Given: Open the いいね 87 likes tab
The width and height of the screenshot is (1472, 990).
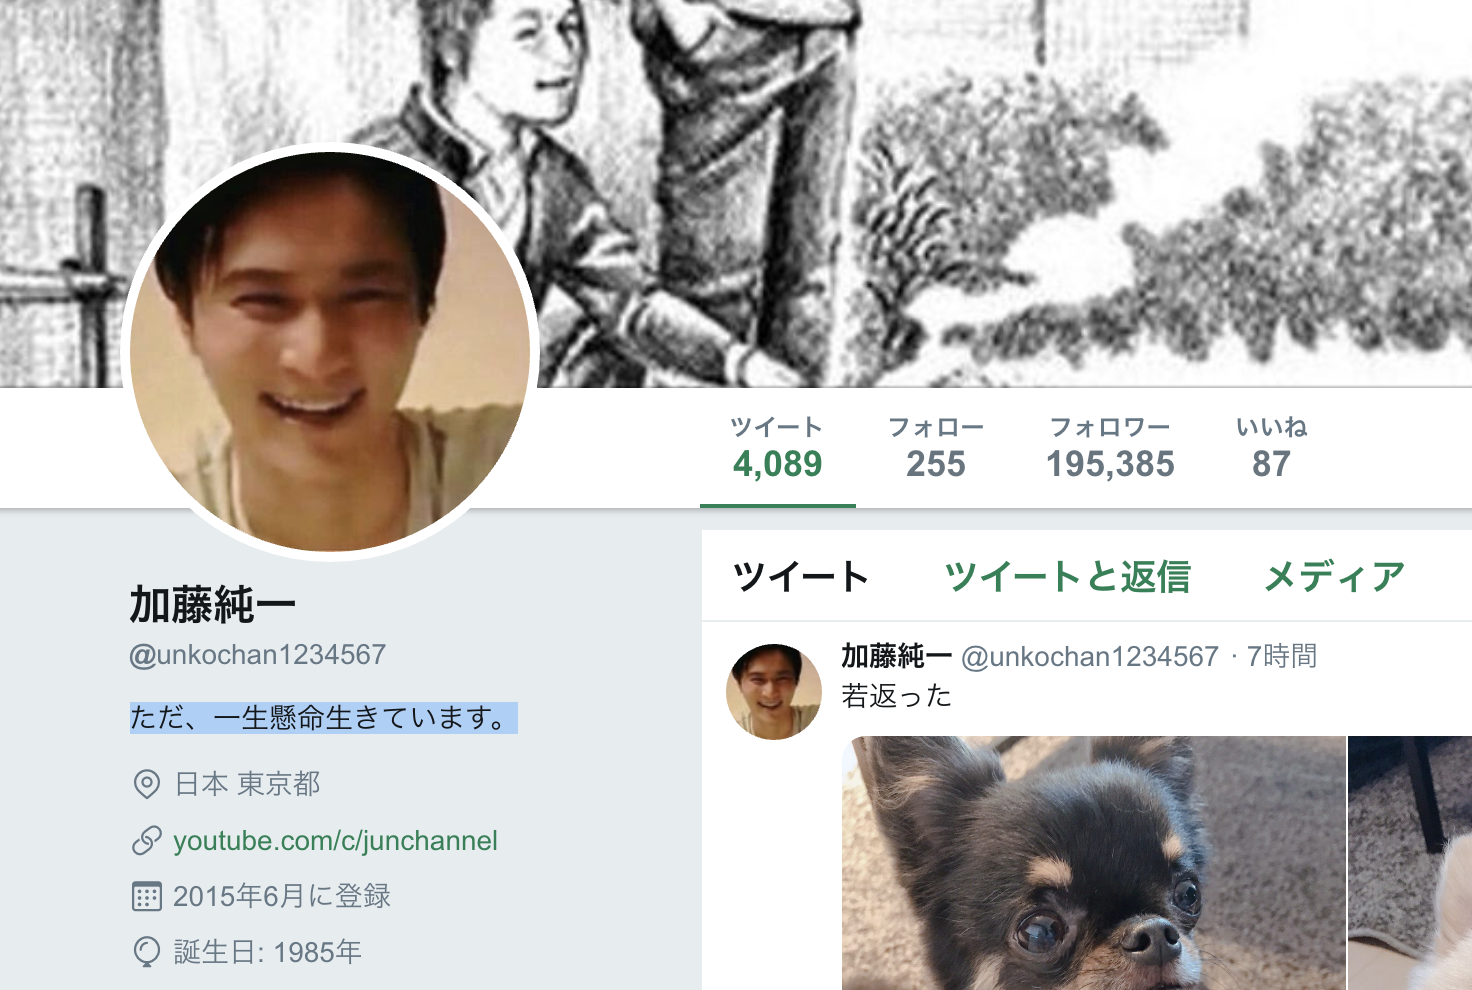Looking at the screenshot, I should coord(1271,449).
